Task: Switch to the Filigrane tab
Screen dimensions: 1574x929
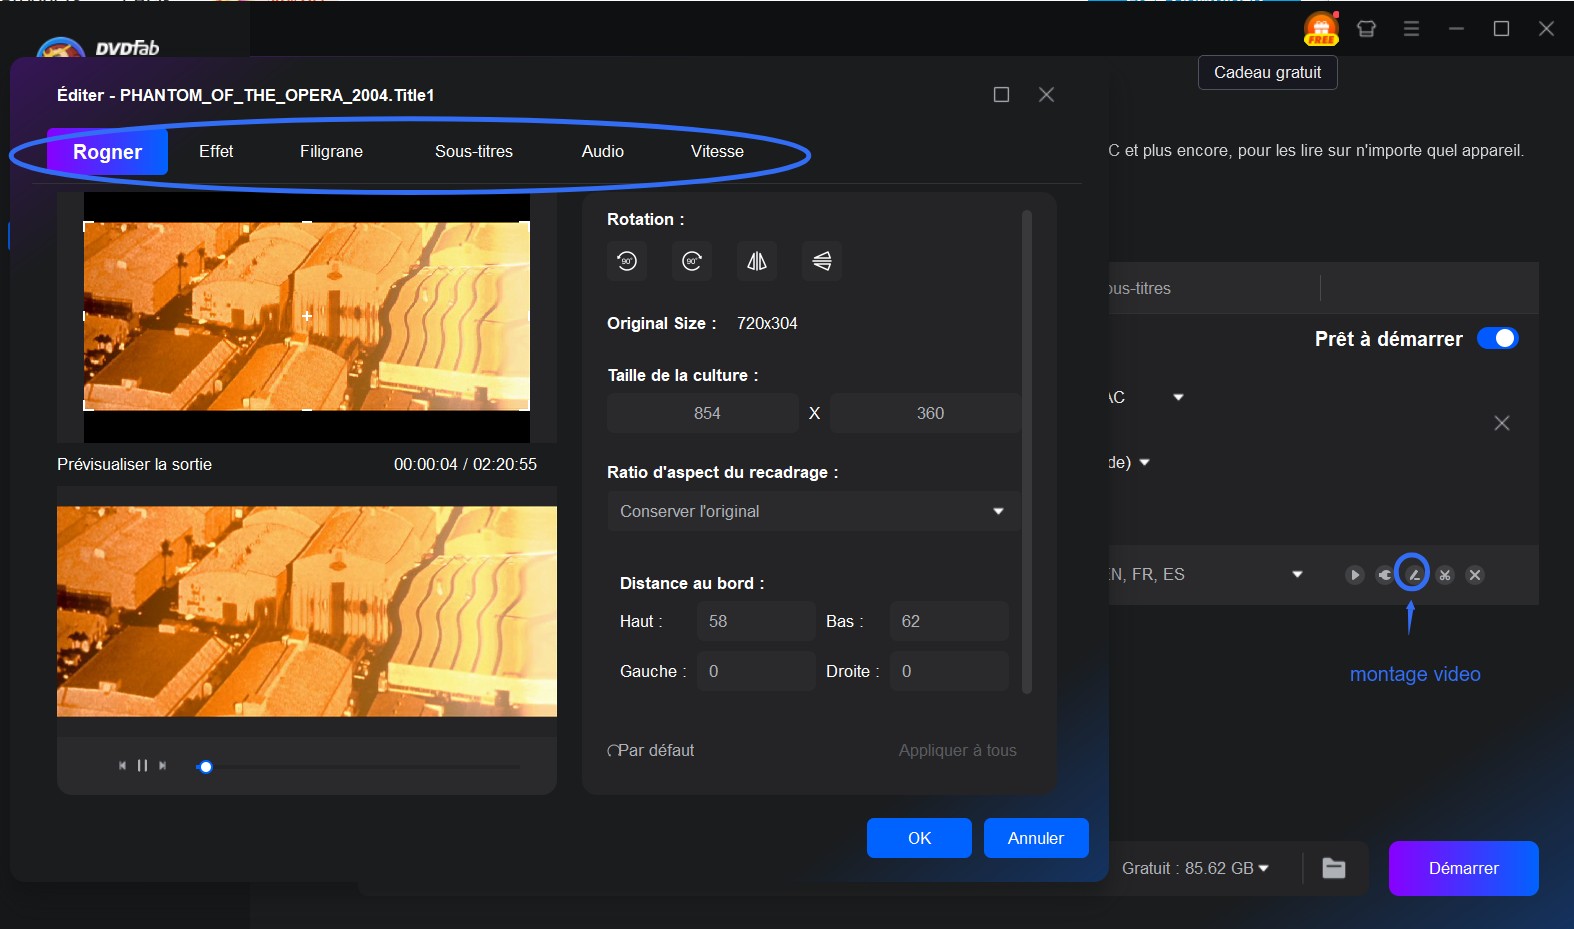Action: (331, 151)
